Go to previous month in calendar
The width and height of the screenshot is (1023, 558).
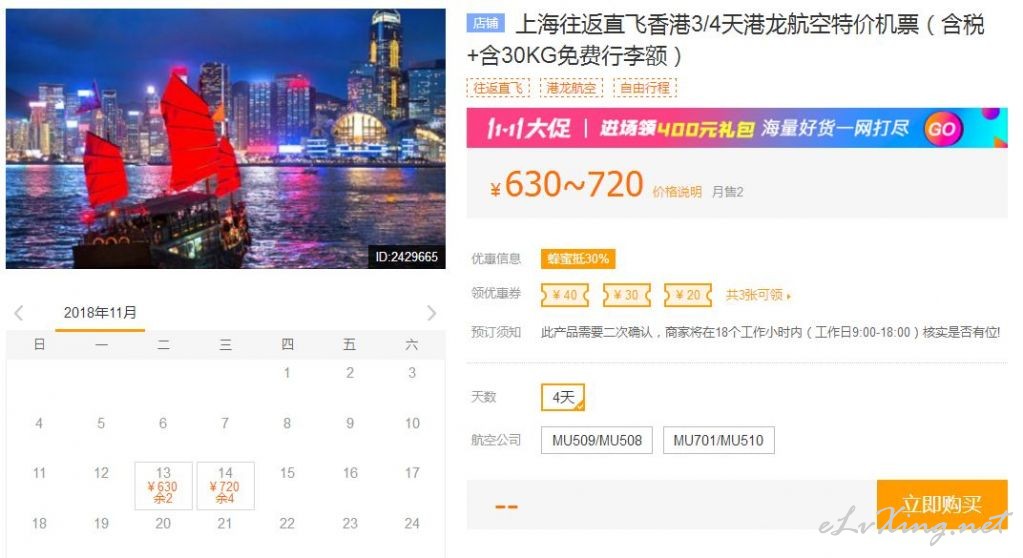click(19, 313)
